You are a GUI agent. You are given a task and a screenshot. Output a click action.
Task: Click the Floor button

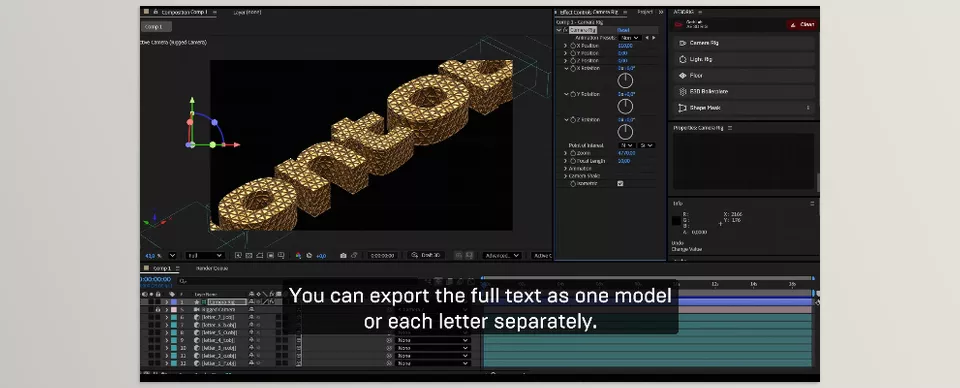(744, 75)
